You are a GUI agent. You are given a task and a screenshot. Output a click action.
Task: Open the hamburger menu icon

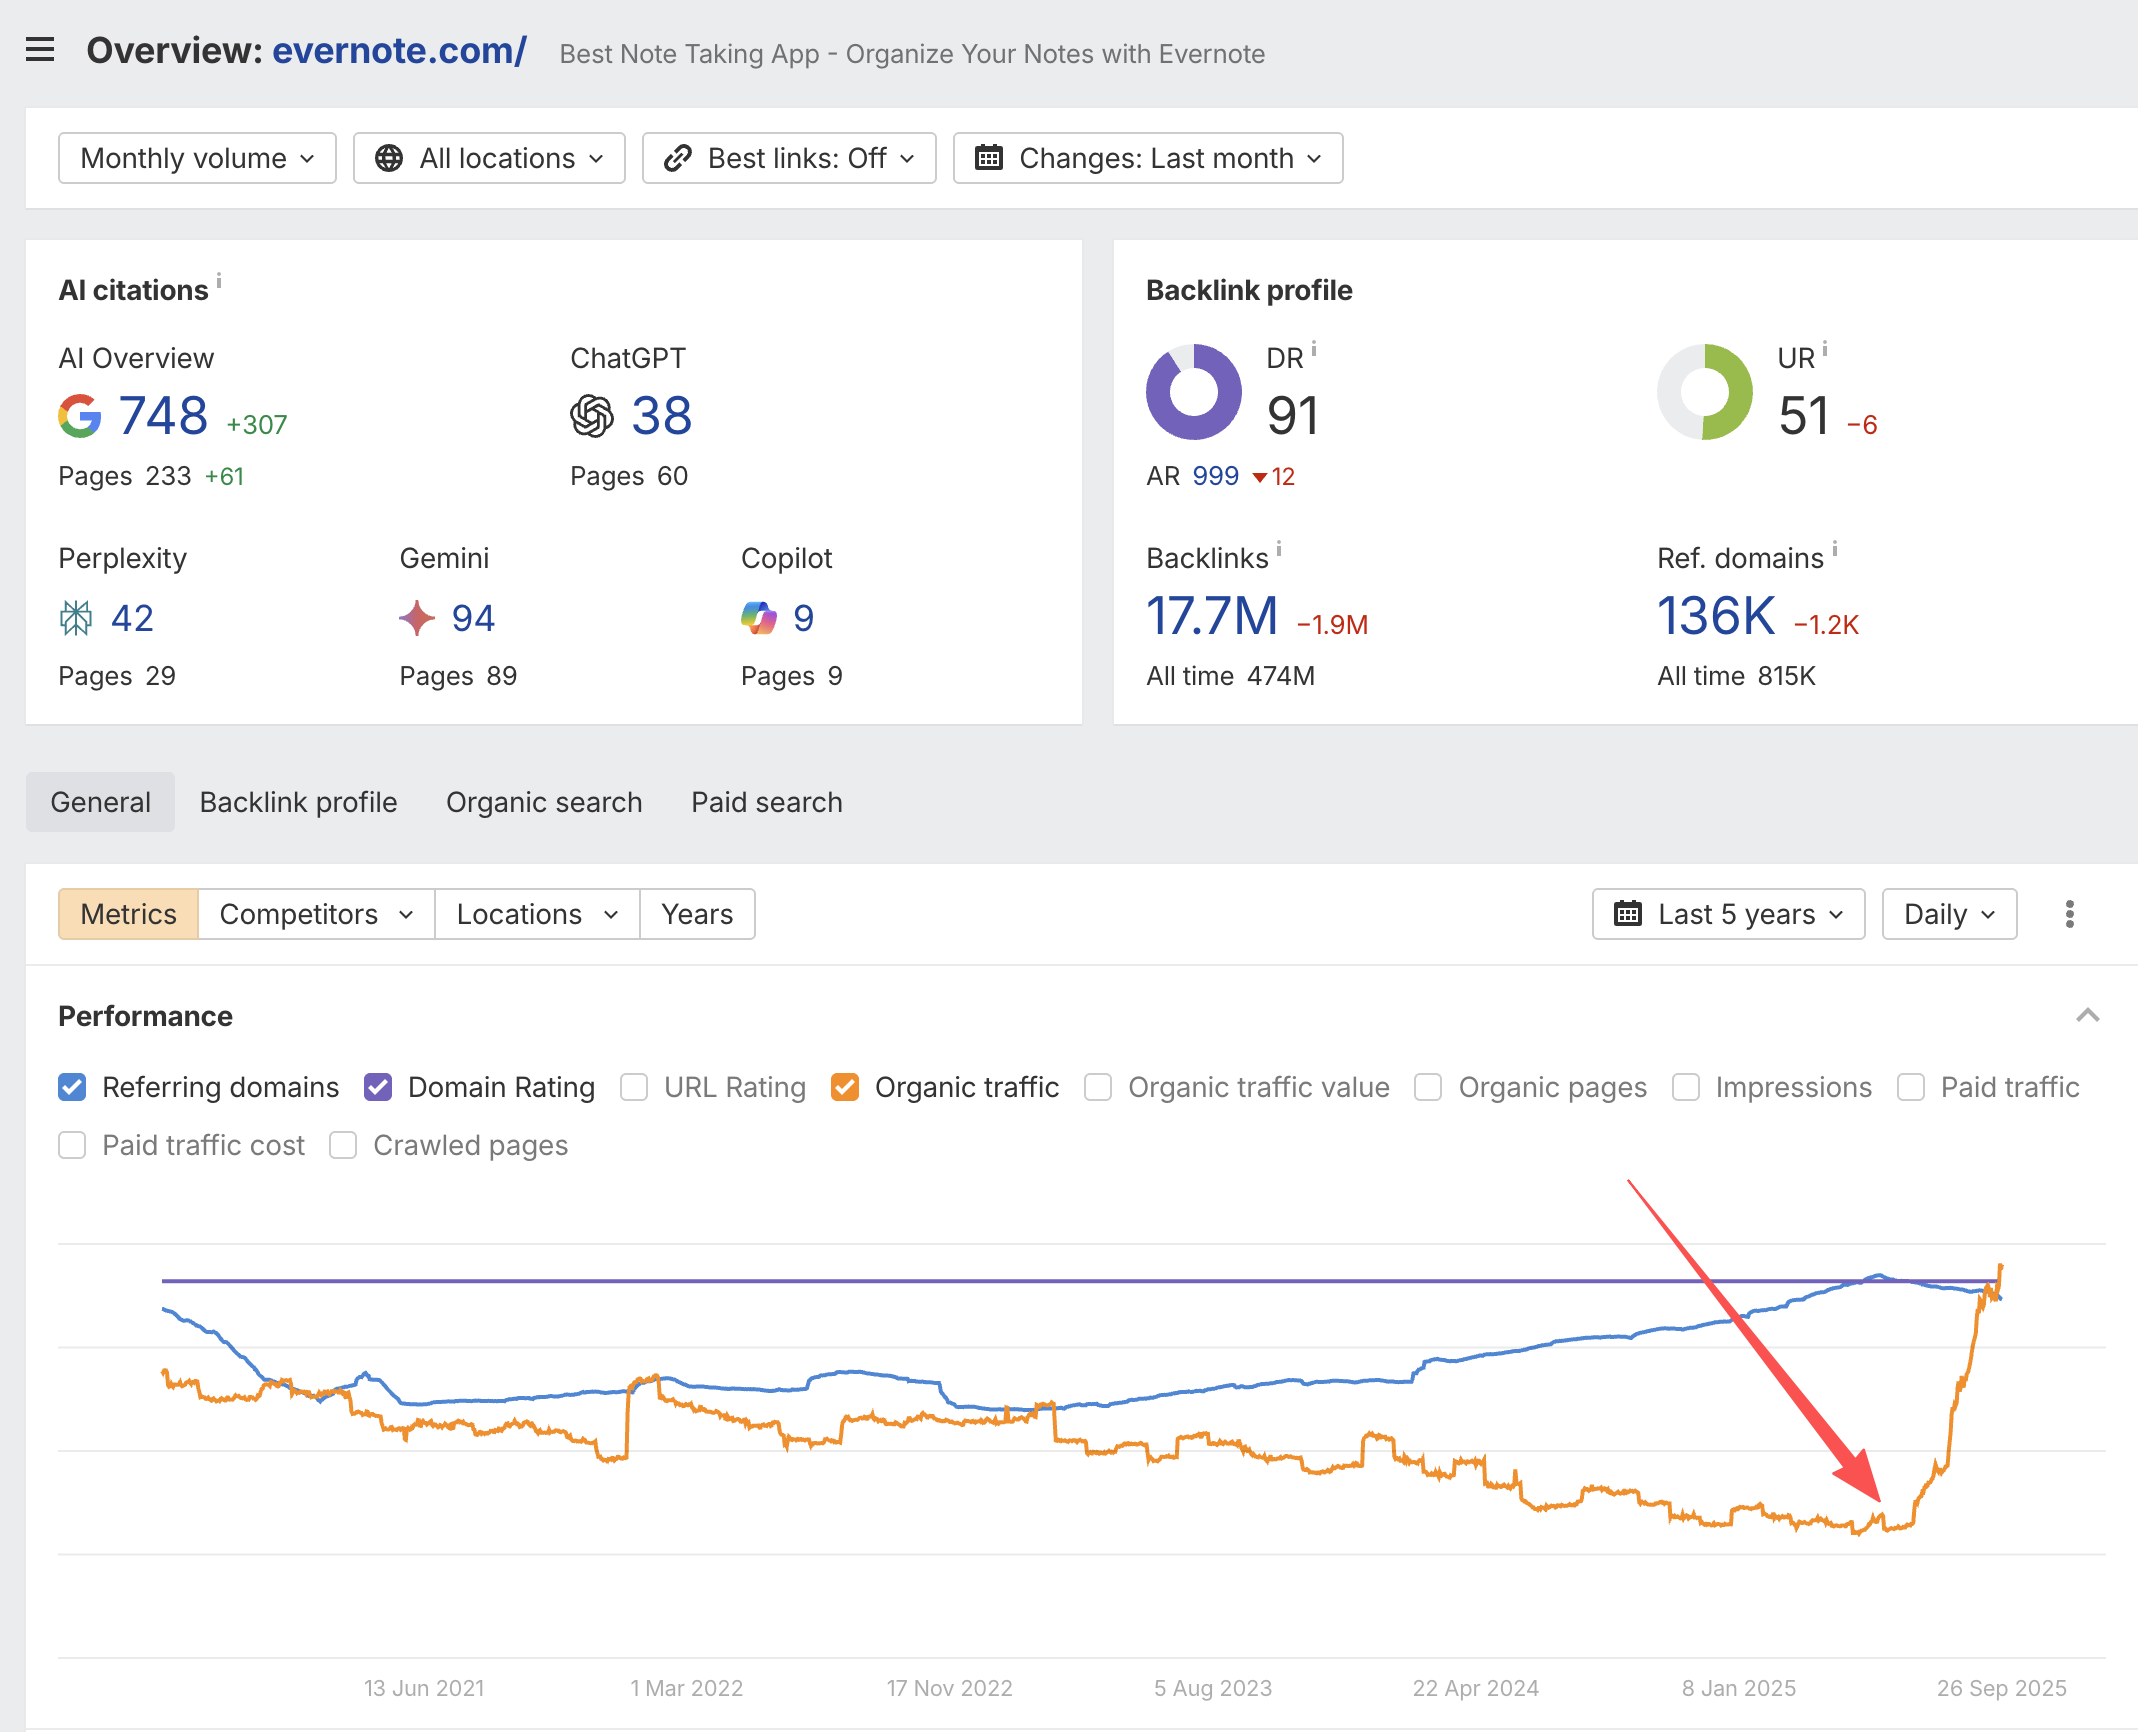[40, 50]
